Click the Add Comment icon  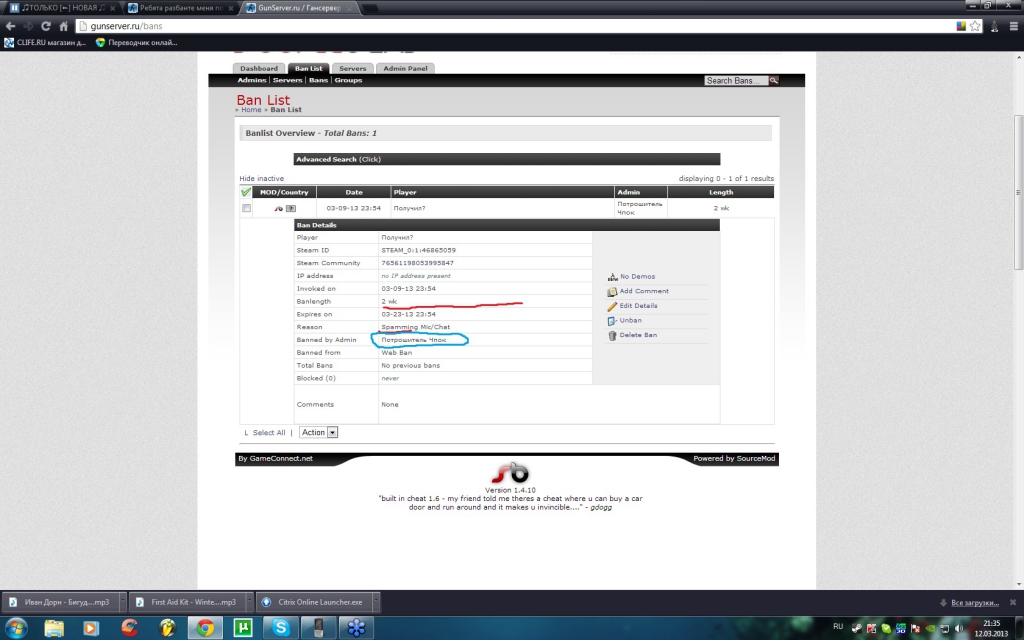point(612,291)
